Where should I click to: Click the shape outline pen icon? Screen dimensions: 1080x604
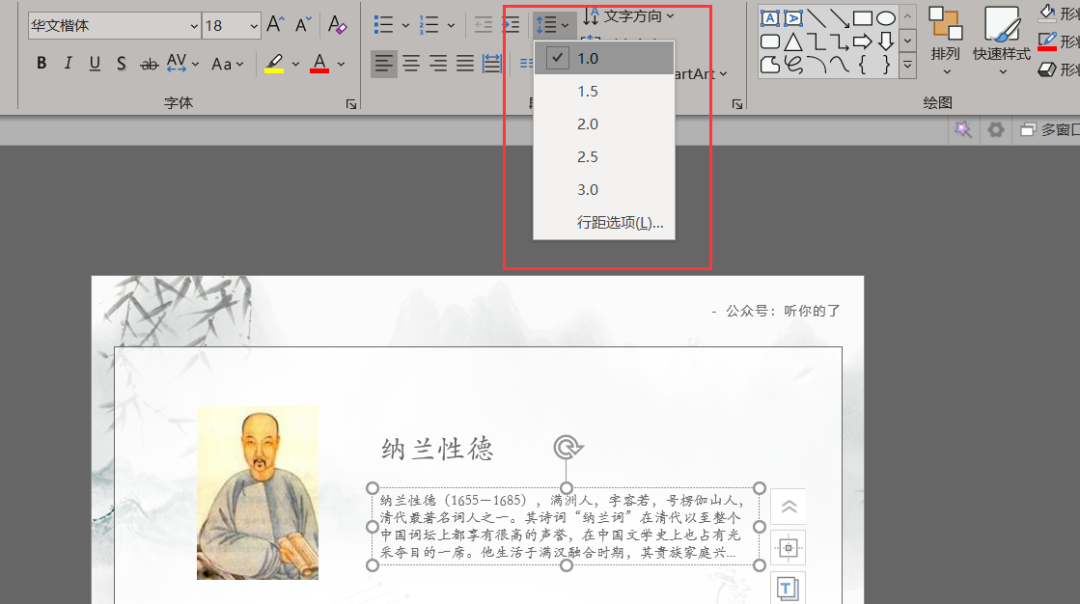point(1048,41)
